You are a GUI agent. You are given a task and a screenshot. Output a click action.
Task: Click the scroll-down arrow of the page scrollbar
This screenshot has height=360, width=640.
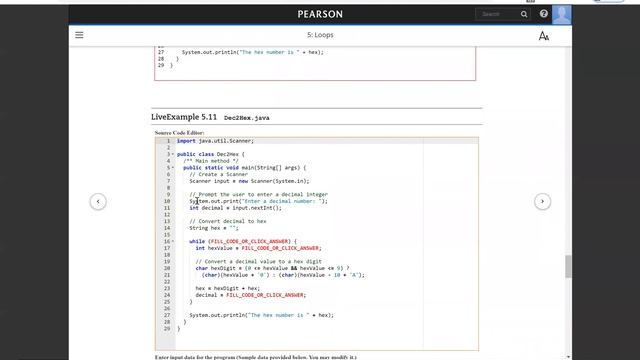[568, 357]
